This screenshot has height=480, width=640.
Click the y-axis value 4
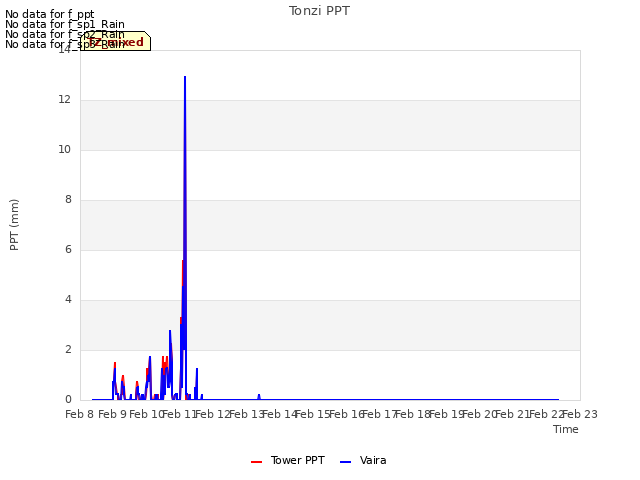68,300
